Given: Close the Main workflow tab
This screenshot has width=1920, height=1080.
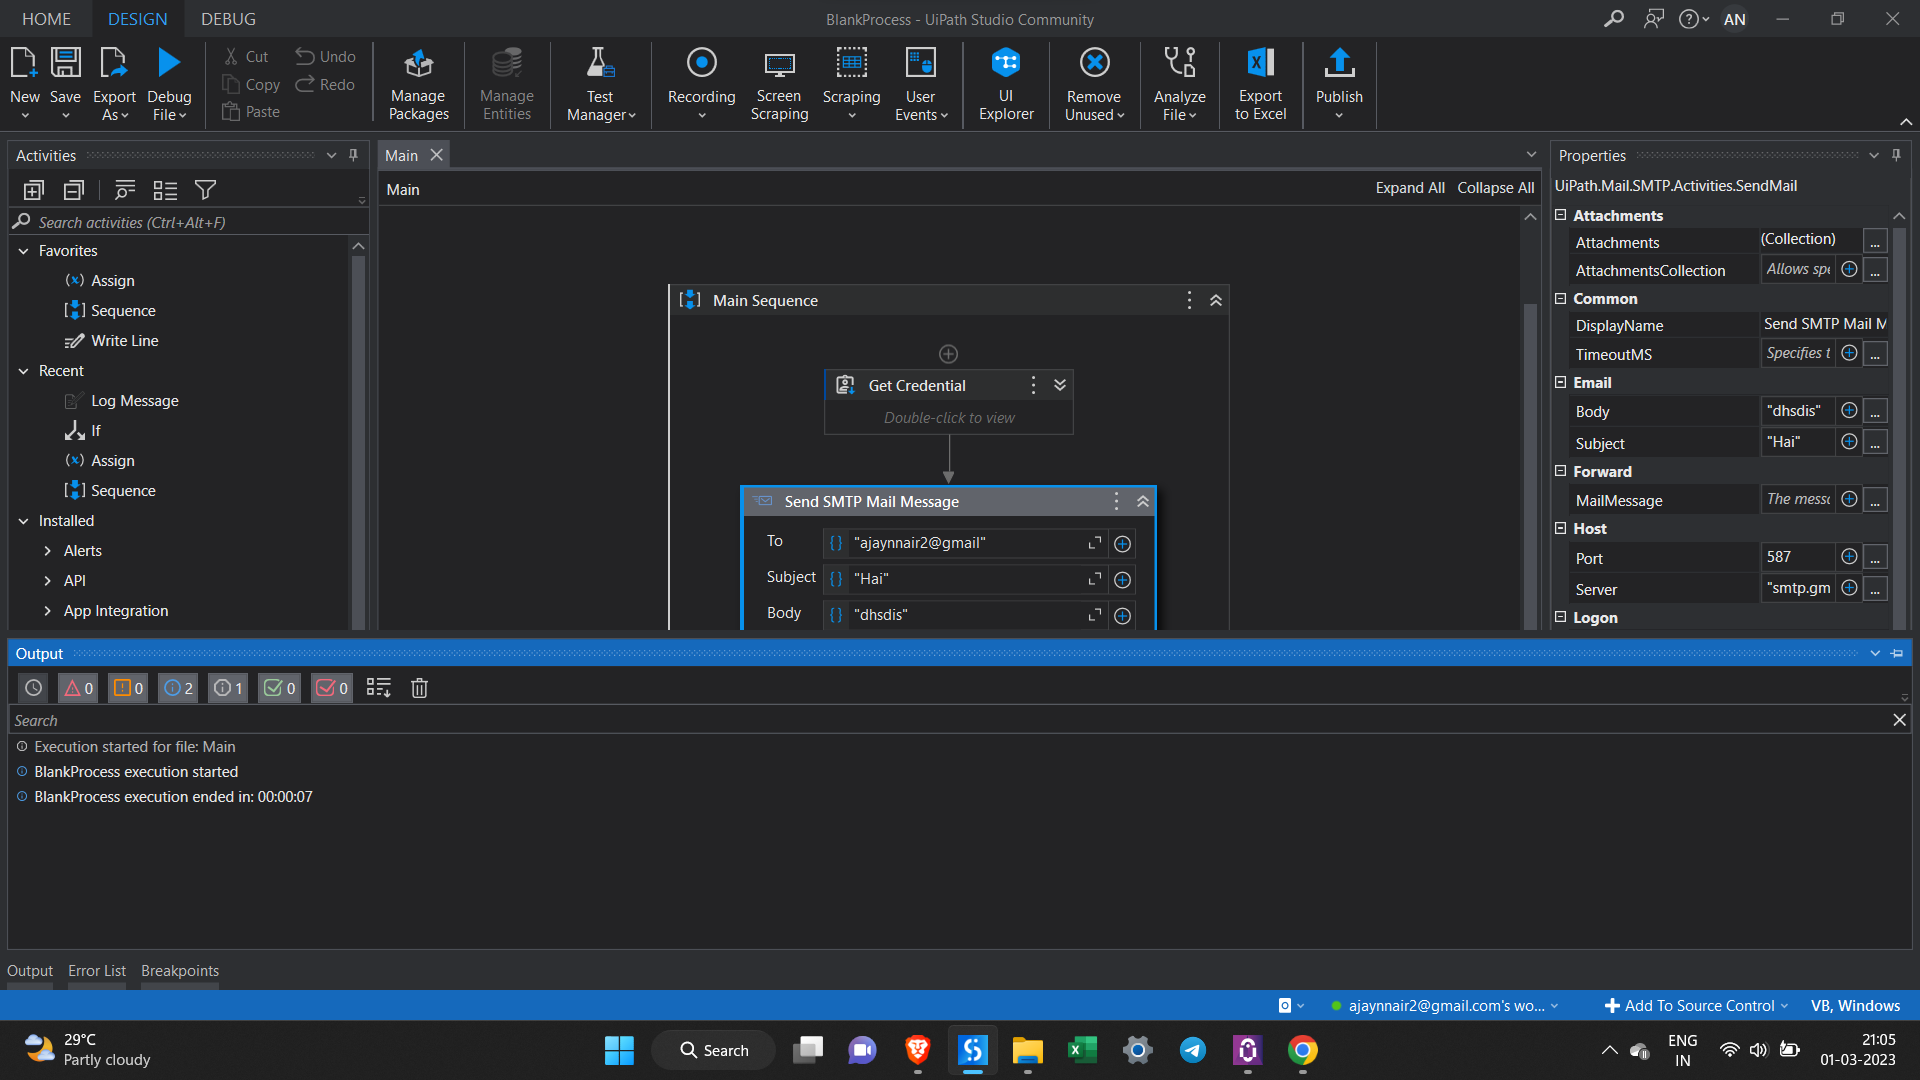Looking at the screenshot, I should point(436,155).
